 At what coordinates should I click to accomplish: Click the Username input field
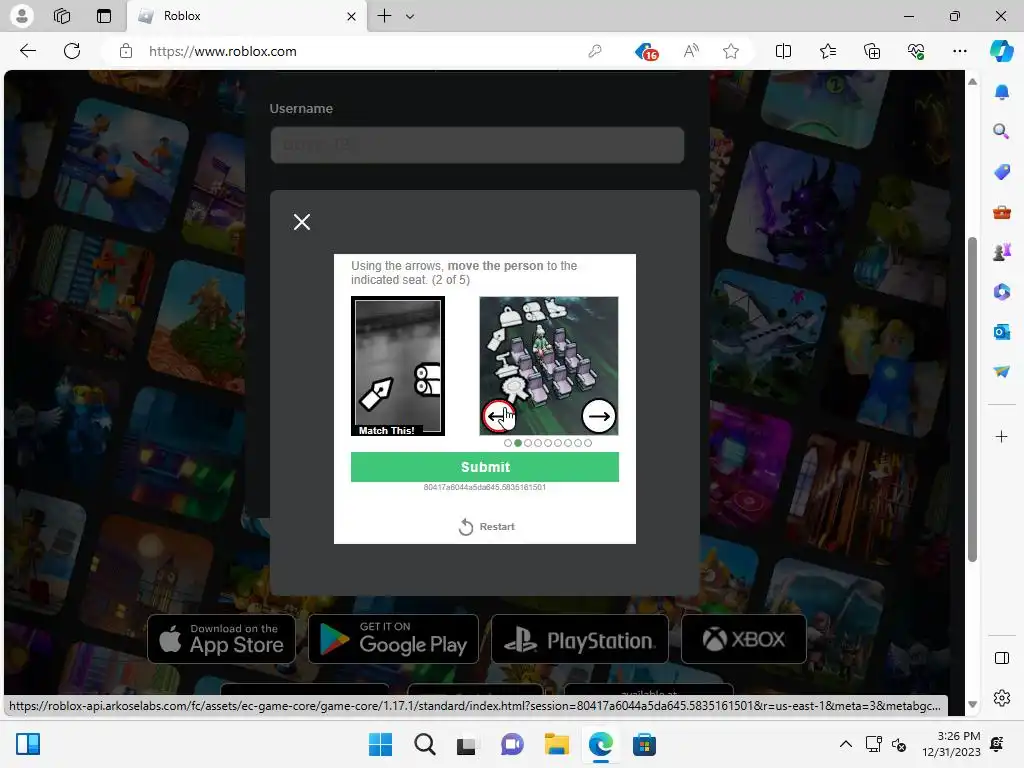[477, 145]
